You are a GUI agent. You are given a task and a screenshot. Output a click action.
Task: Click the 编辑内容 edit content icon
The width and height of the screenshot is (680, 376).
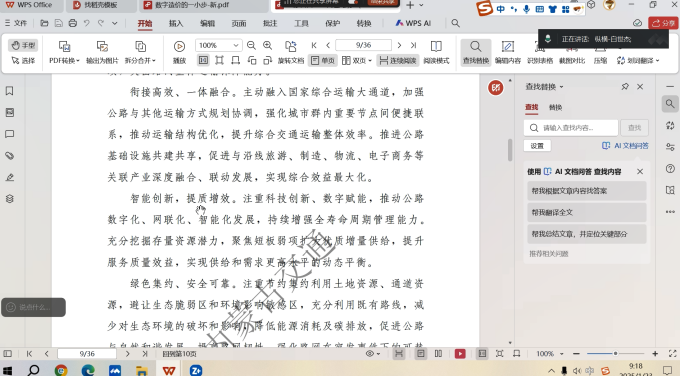tap(507, 52)
